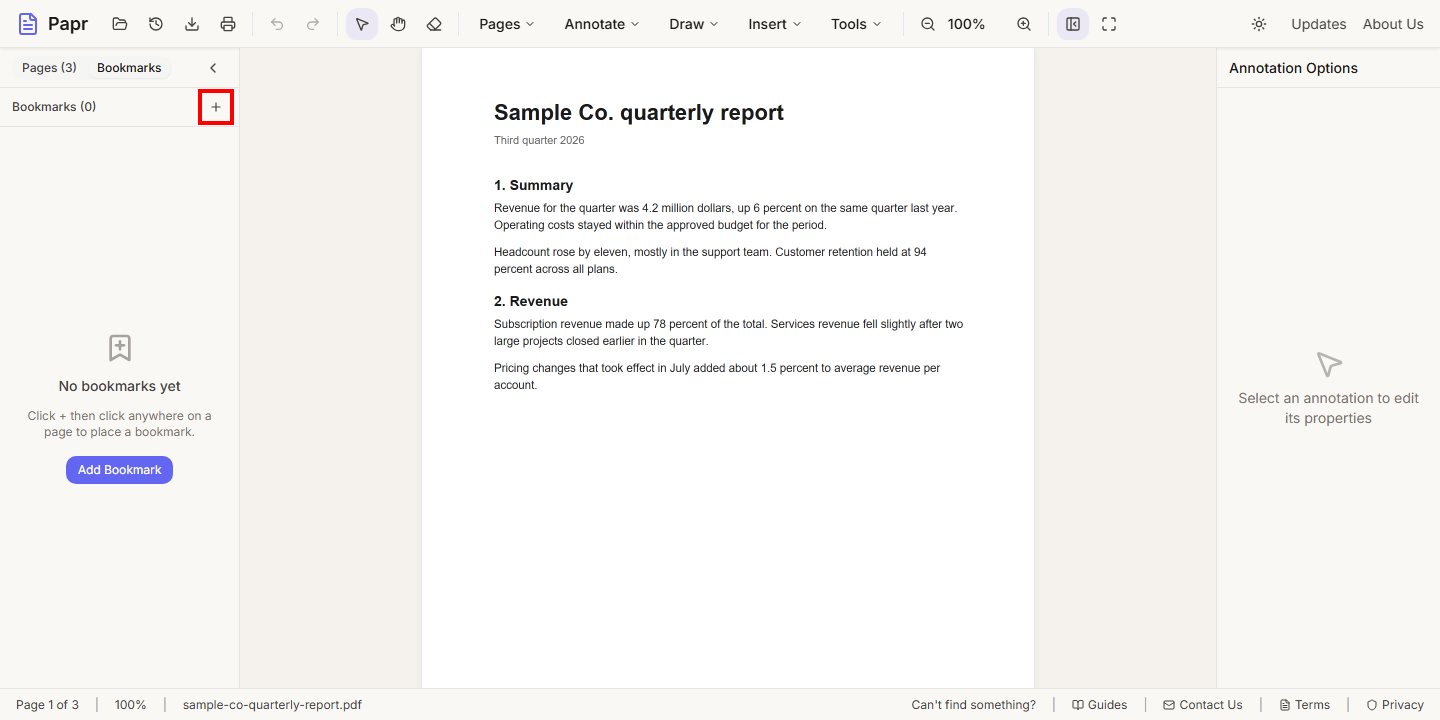Expand the Pages dropdown menu
Image resolution: width=1440 pixels, height=720 pixels.
506,24
